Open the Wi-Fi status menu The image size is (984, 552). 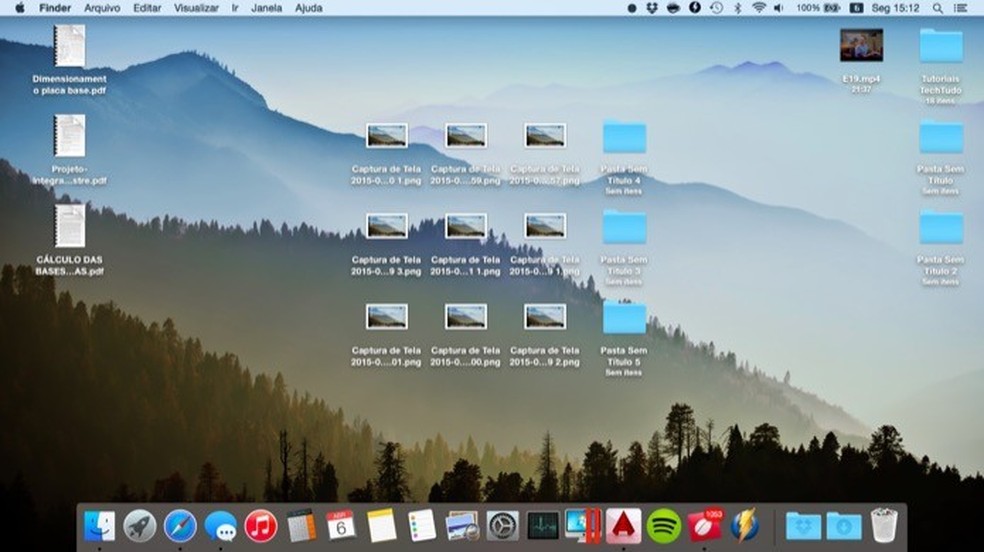759,7
